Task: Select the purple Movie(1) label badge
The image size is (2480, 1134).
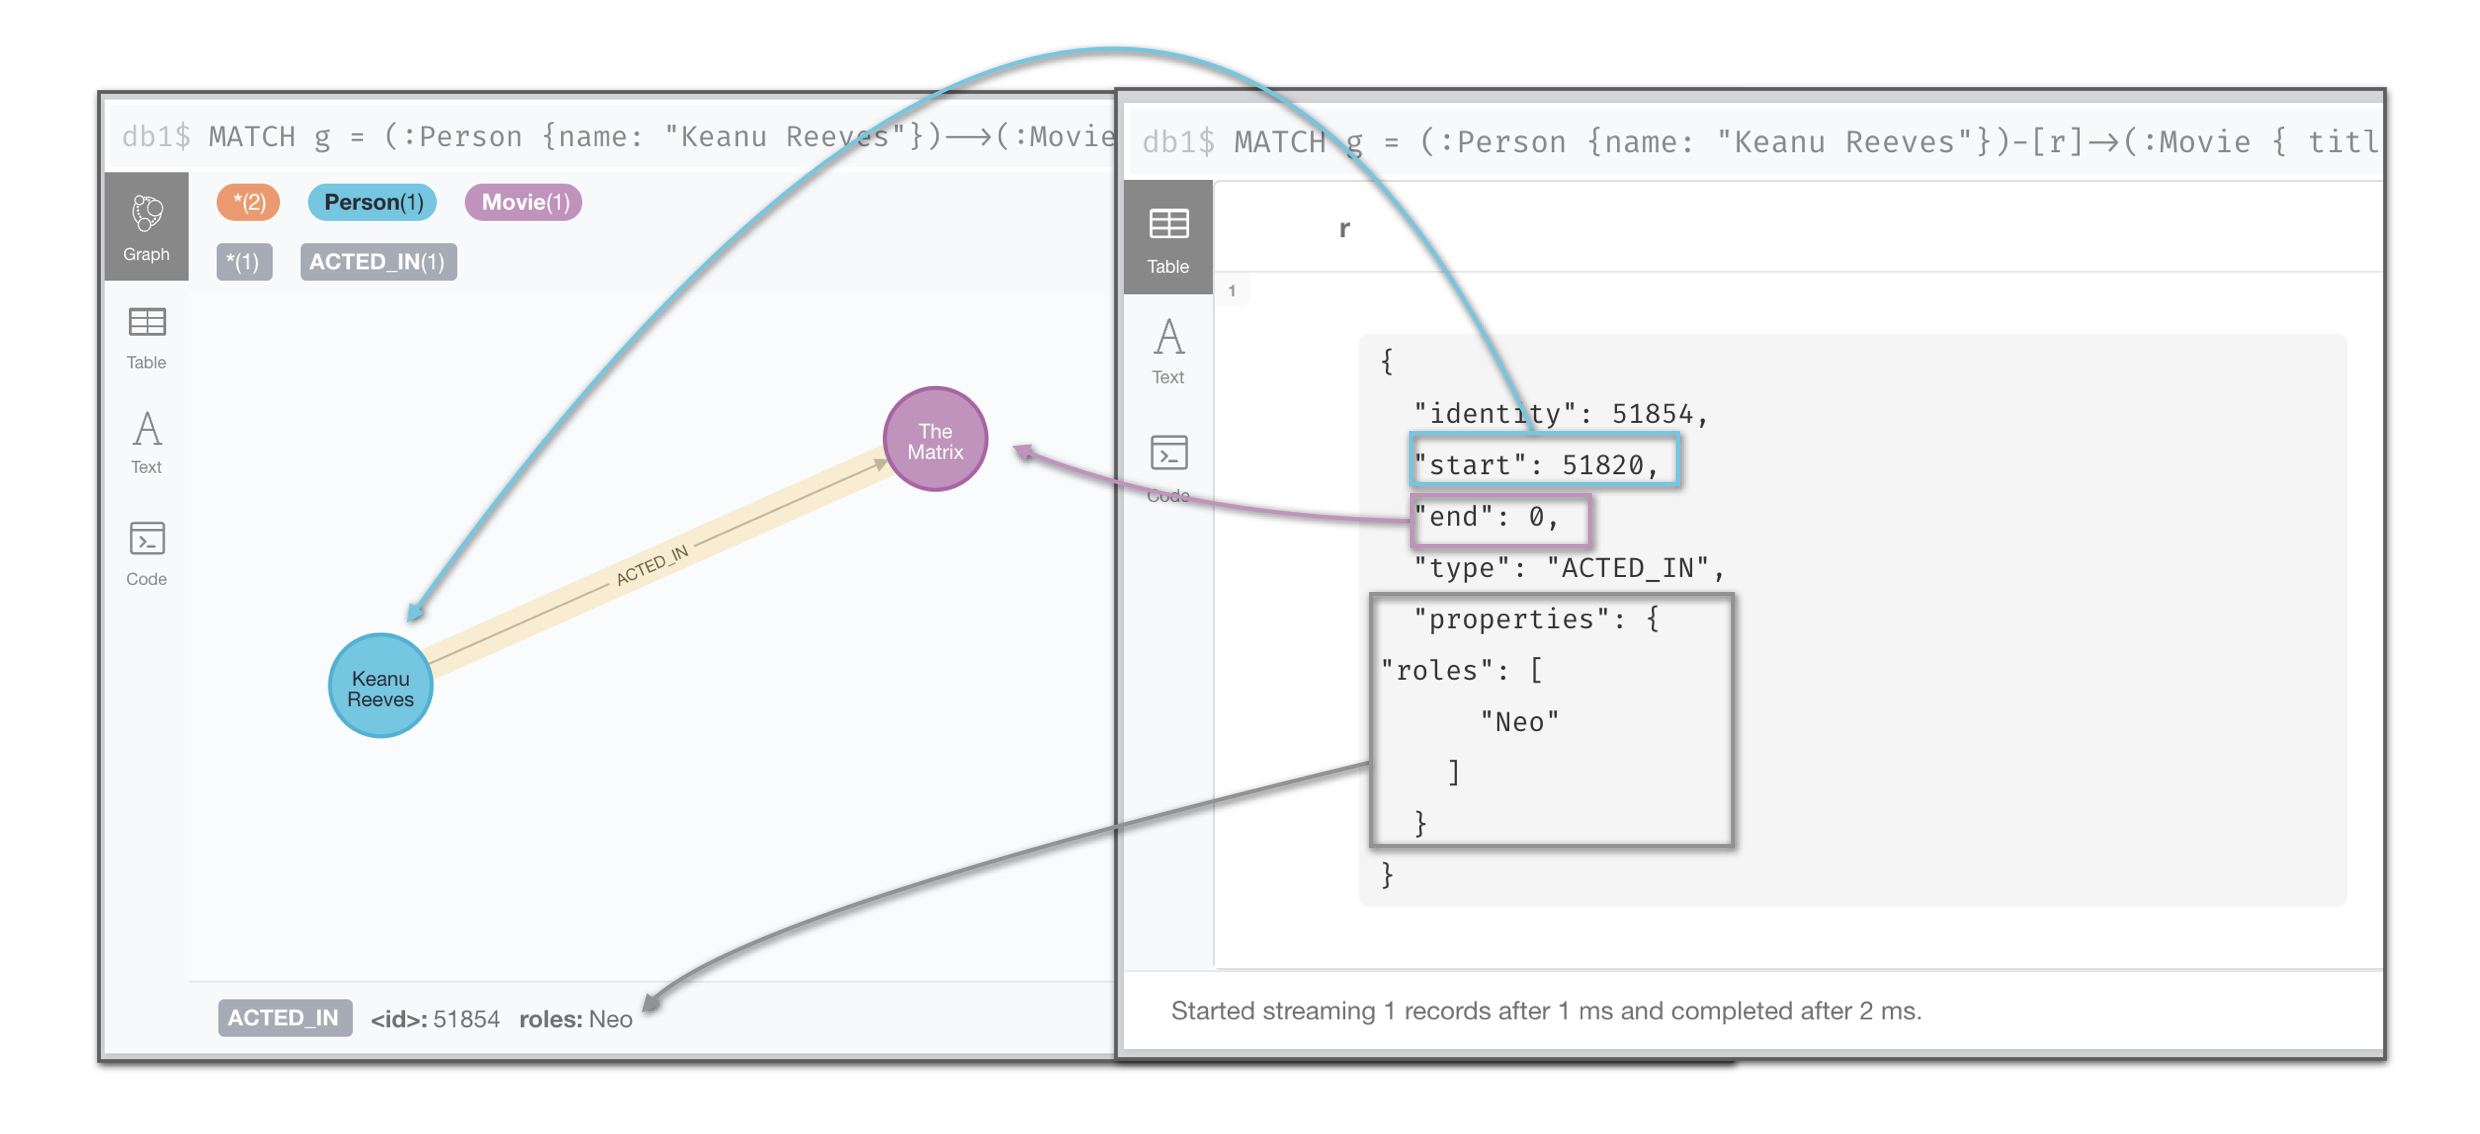Action: pos(524,202)
